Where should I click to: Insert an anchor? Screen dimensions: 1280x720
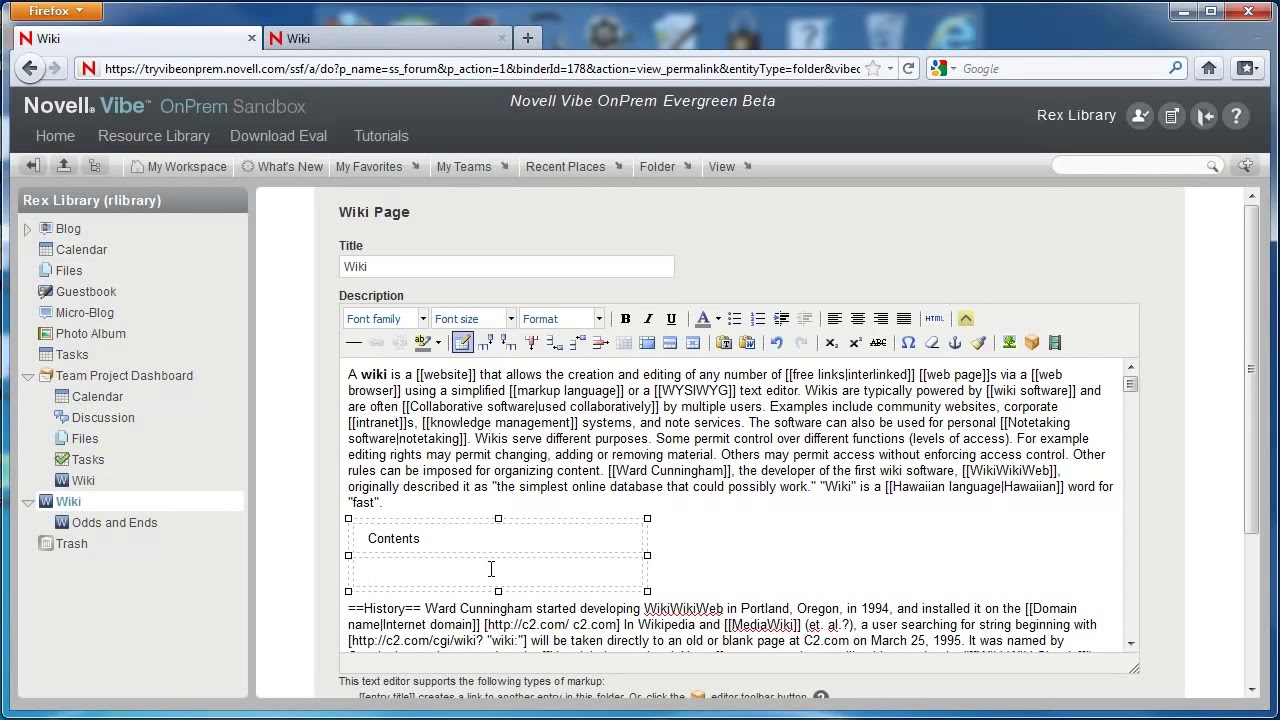pyautogui.click(x=955, y=343)
